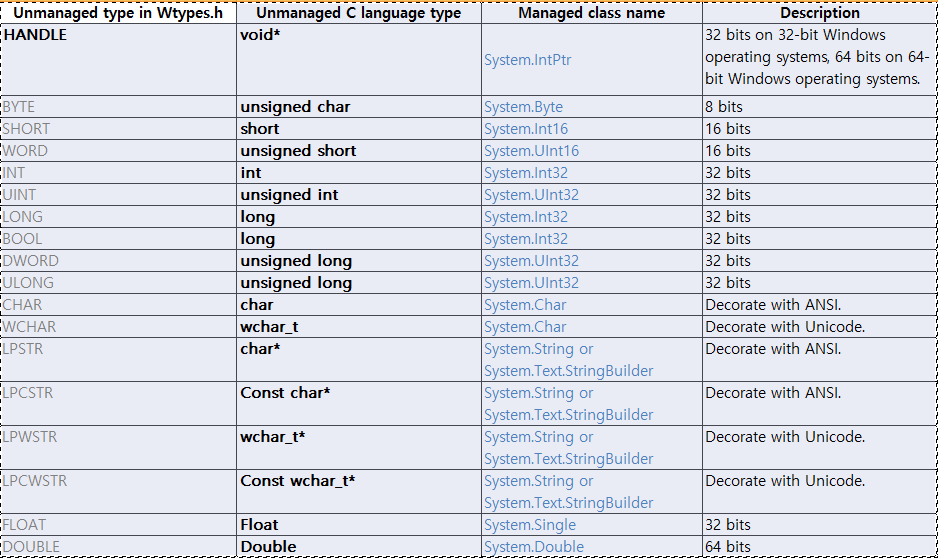
Task: Select the "Managed class name" header
Action: point(592,13)
